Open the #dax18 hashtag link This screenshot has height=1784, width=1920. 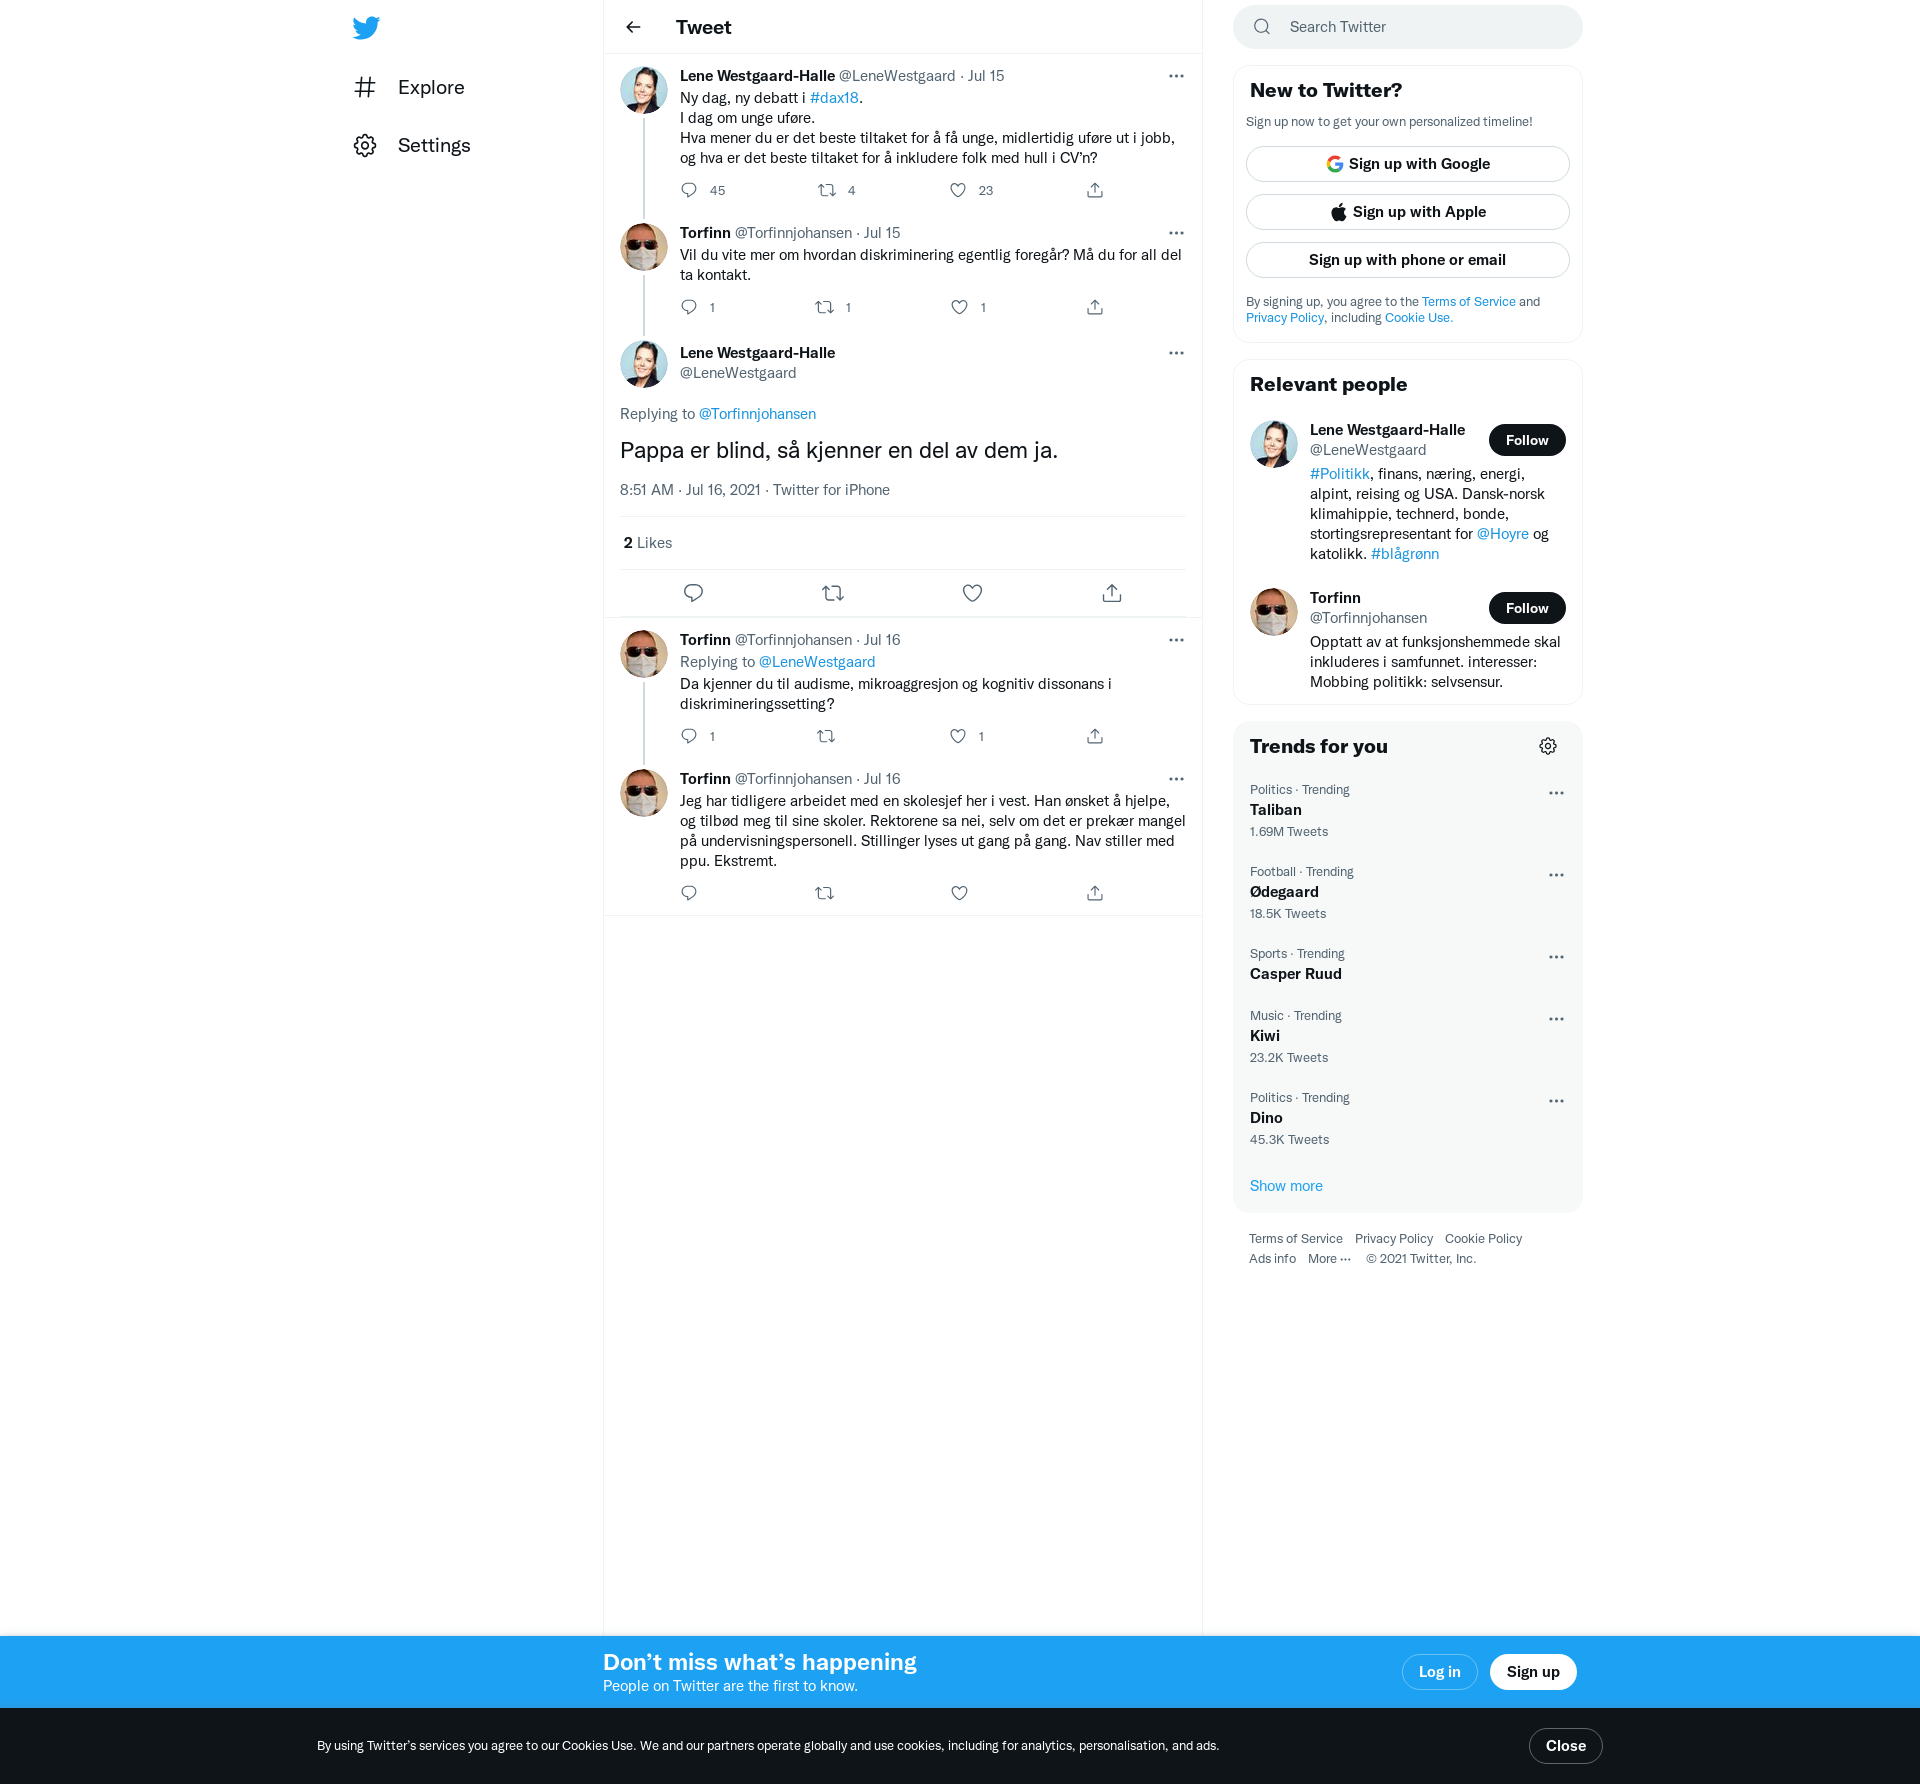coord(834,98)
